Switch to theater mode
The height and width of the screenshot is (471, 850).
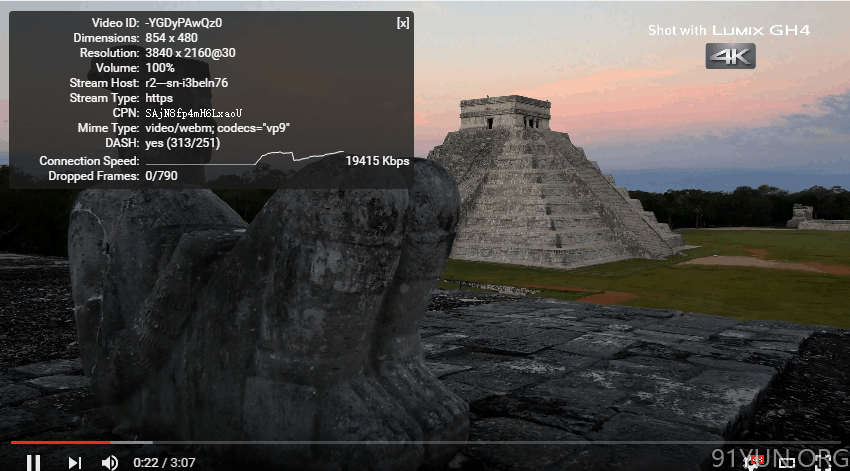click(787, 462)
